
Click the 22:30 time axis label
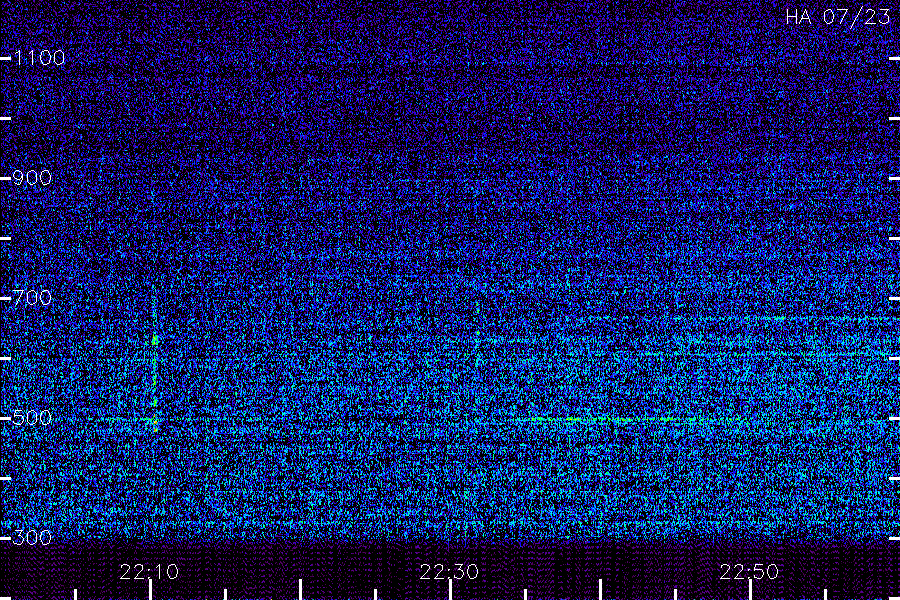click(x=449, y=572)
